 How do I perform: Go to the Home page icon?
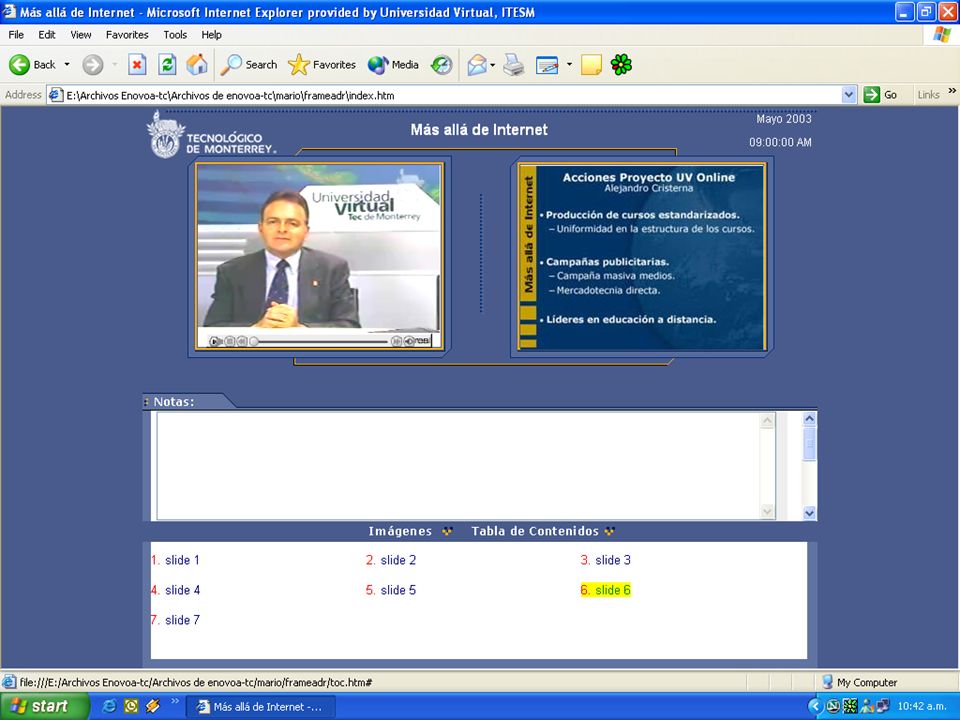(x=197, y=64)
